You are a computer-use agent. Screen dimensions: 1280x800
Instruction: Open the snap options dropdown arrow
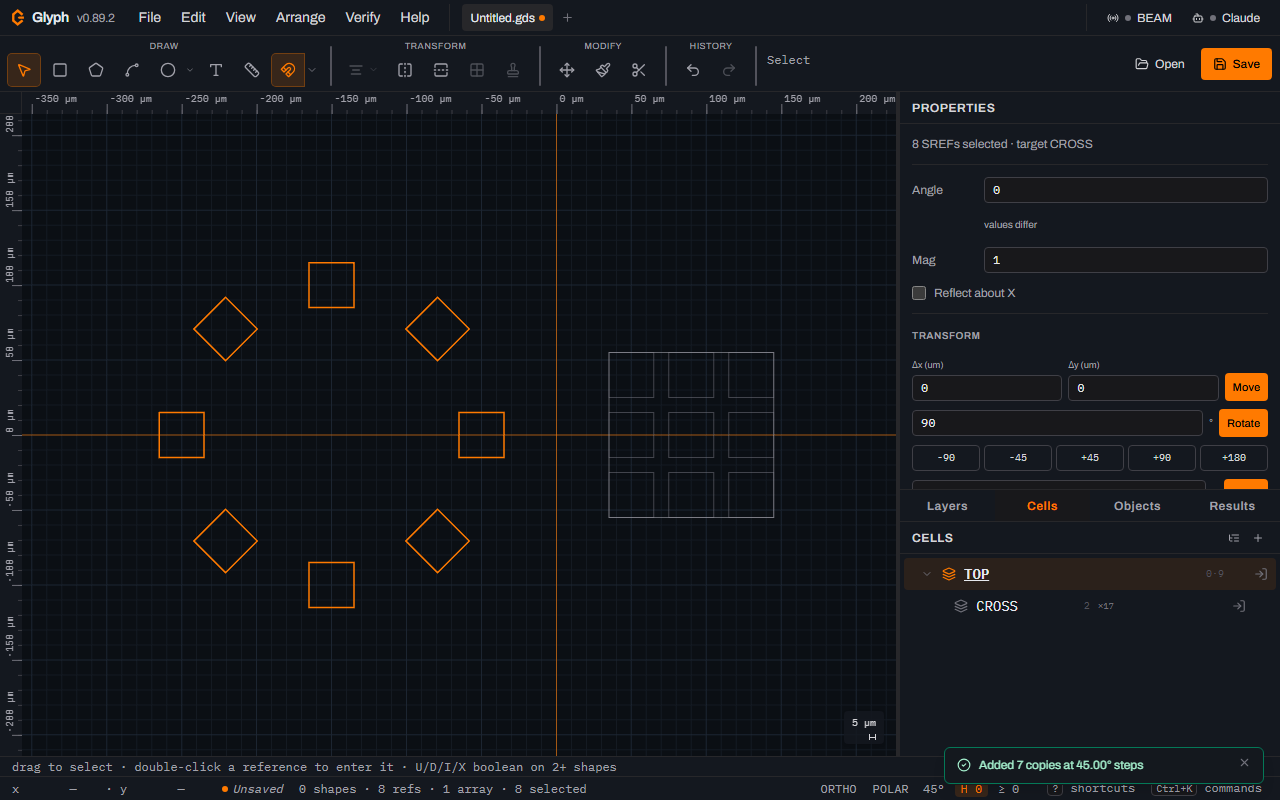click(x=312, y=70)
